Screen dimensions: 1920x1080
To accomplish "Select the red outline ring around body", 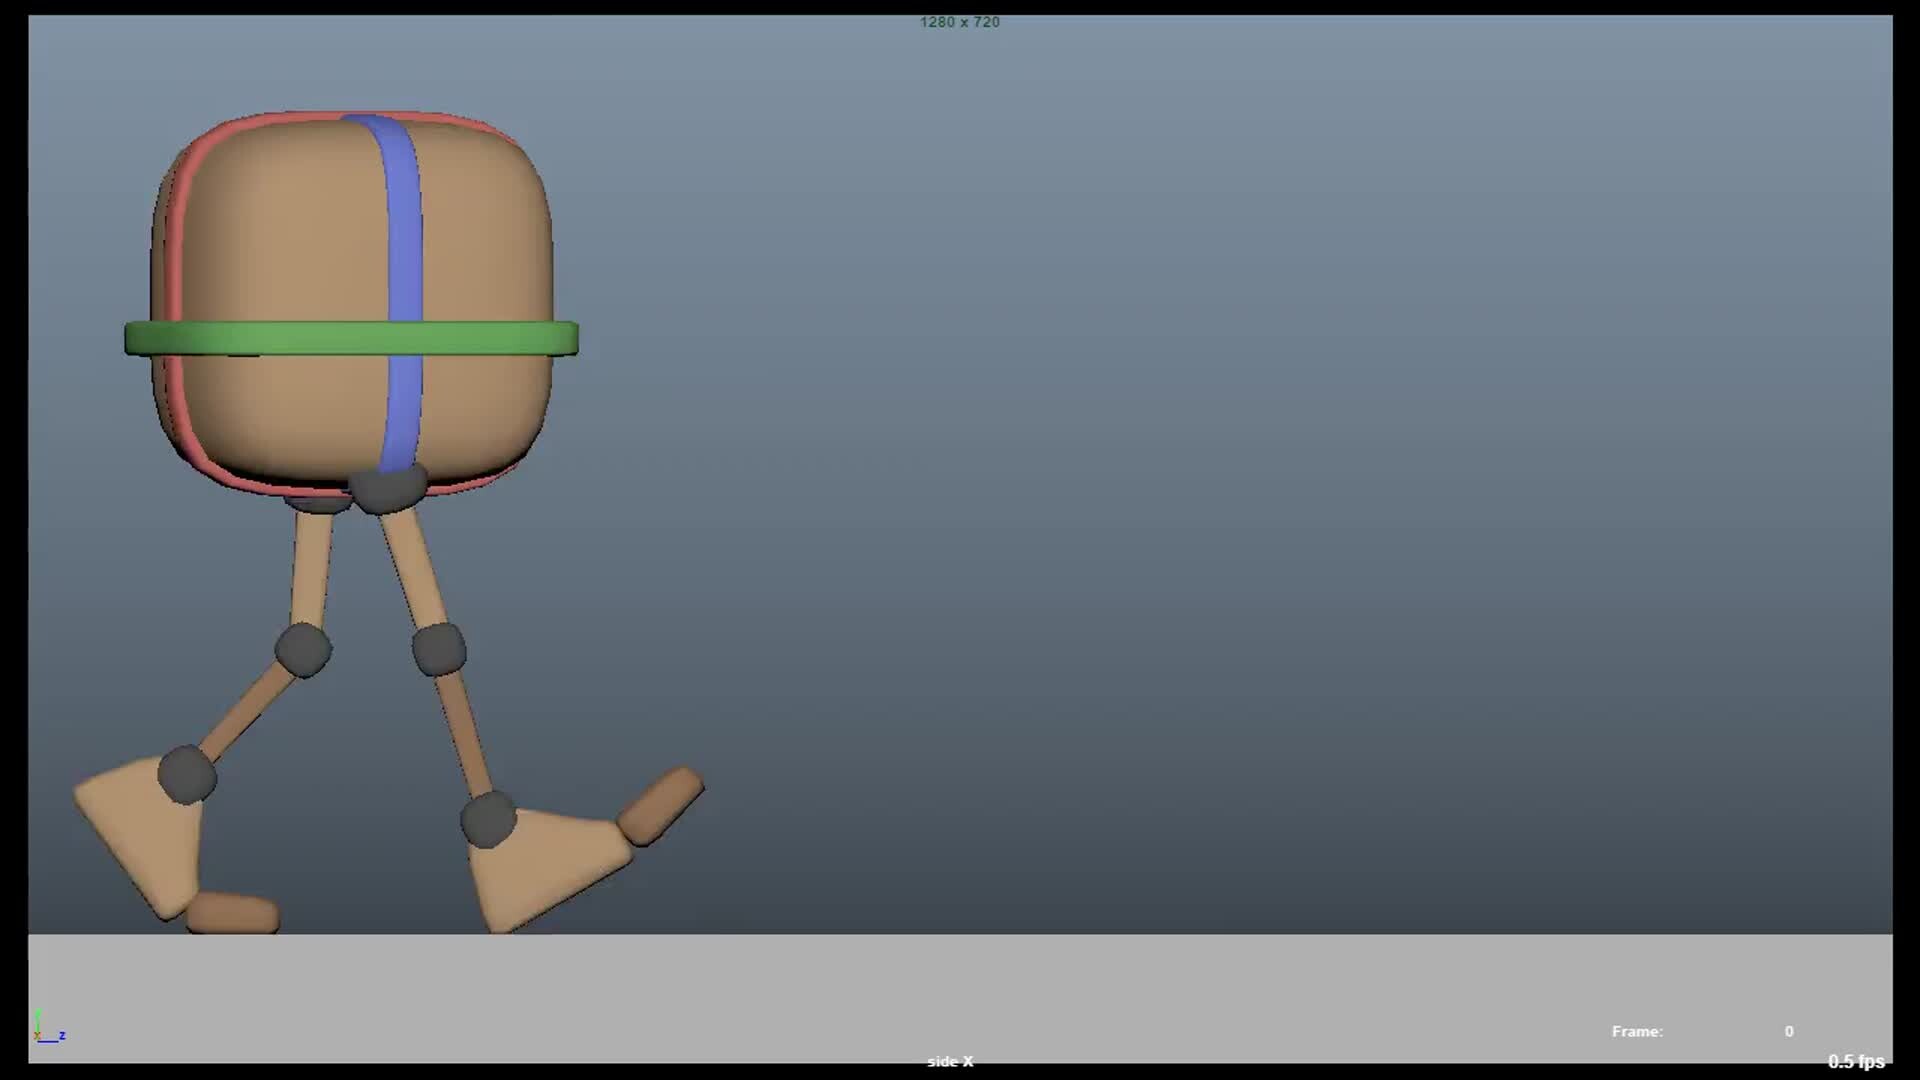I will pos(175,250).
